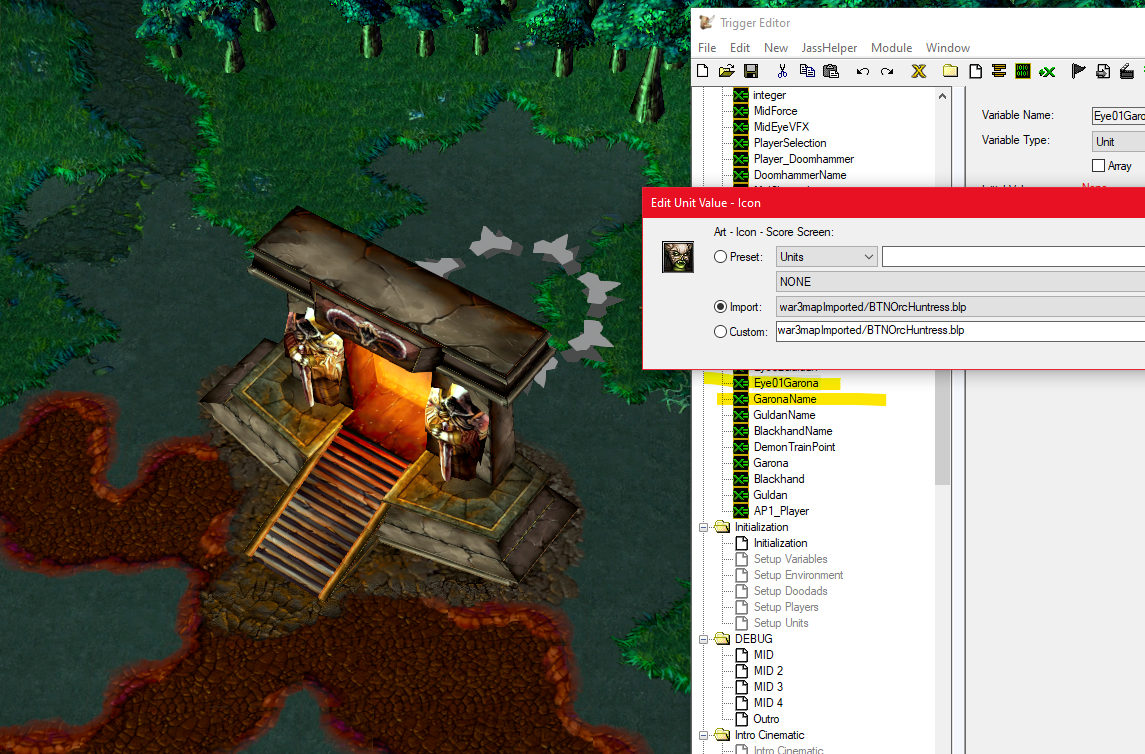
Task: Paste using the clipboard icon
Action: point(831,71)
